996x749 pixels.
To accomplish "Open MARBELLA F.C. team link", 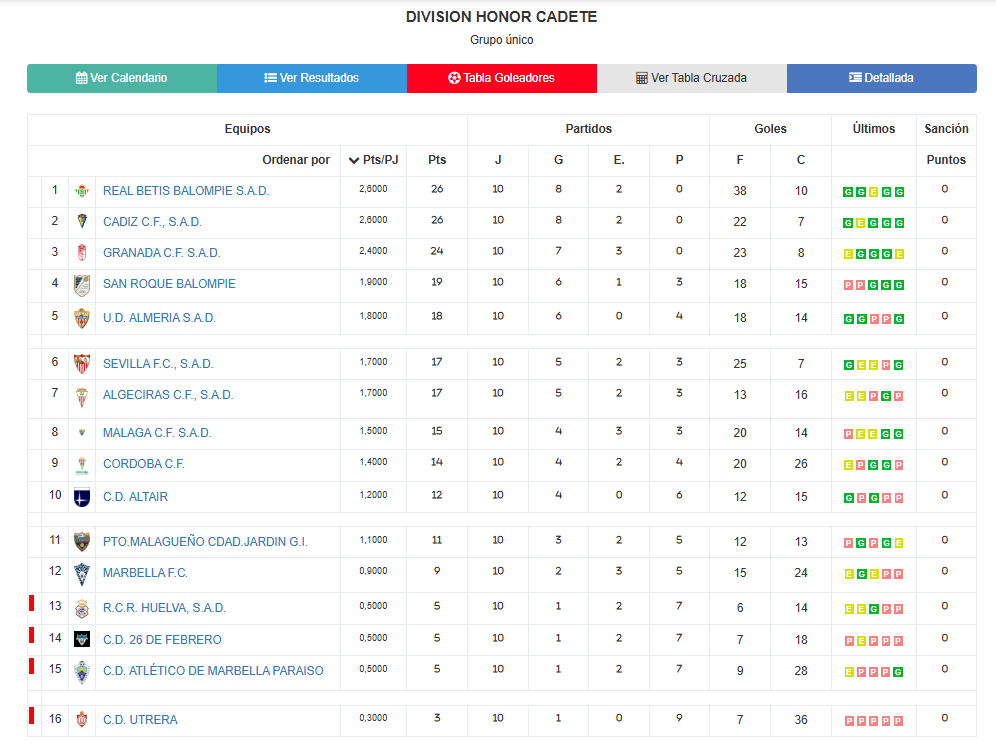I will (145, 573).
